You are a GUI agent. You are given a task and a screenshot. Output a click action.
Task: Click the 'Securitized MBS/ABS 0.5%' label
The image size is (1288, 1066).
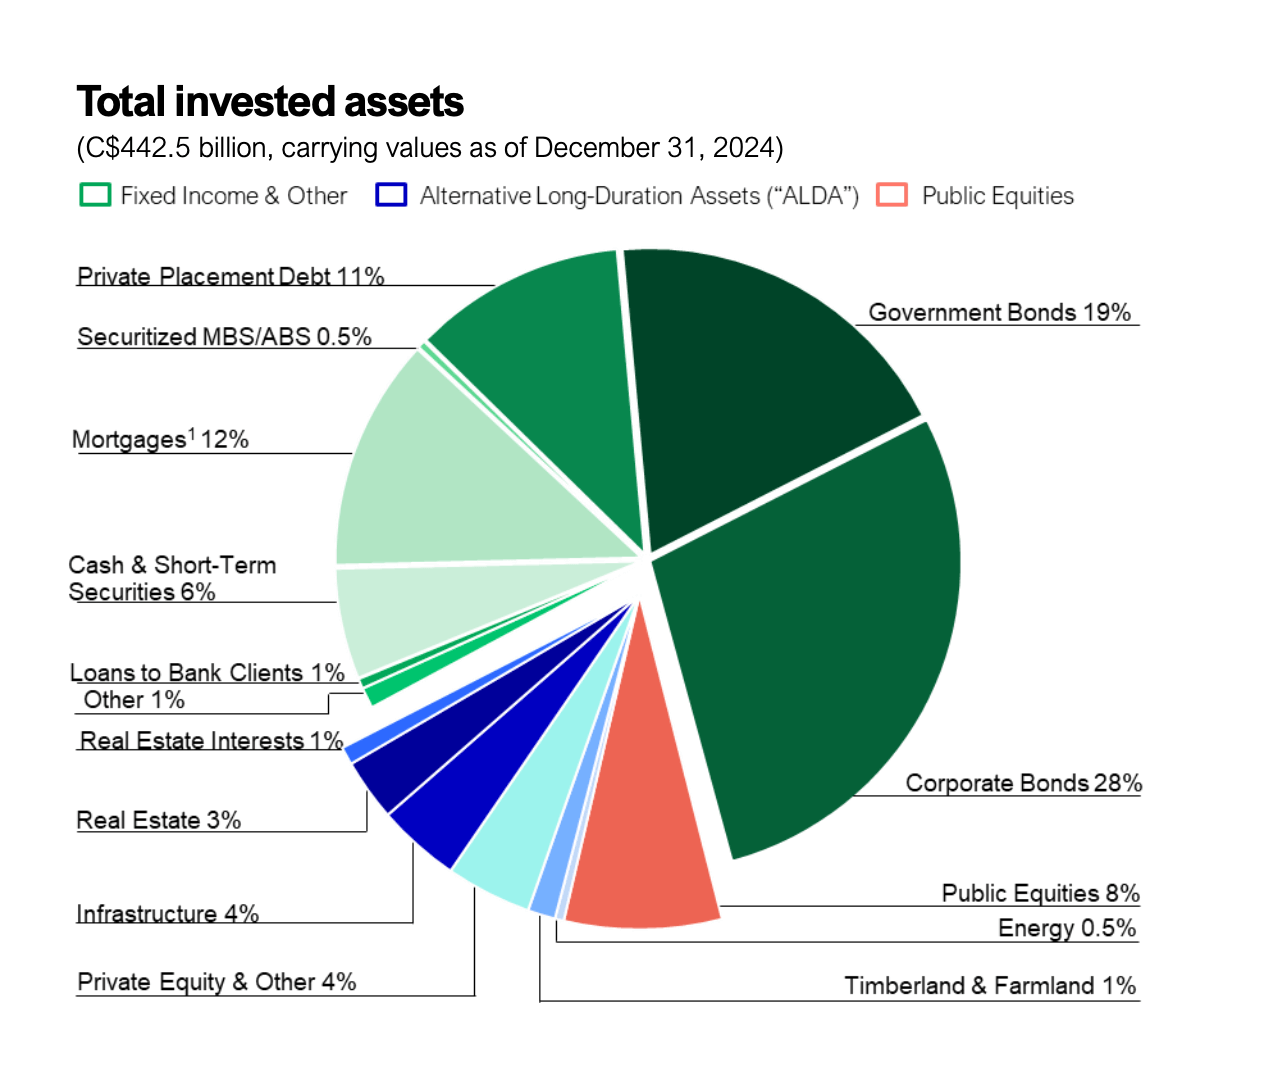pyautogui.click(x=224, y=337)
